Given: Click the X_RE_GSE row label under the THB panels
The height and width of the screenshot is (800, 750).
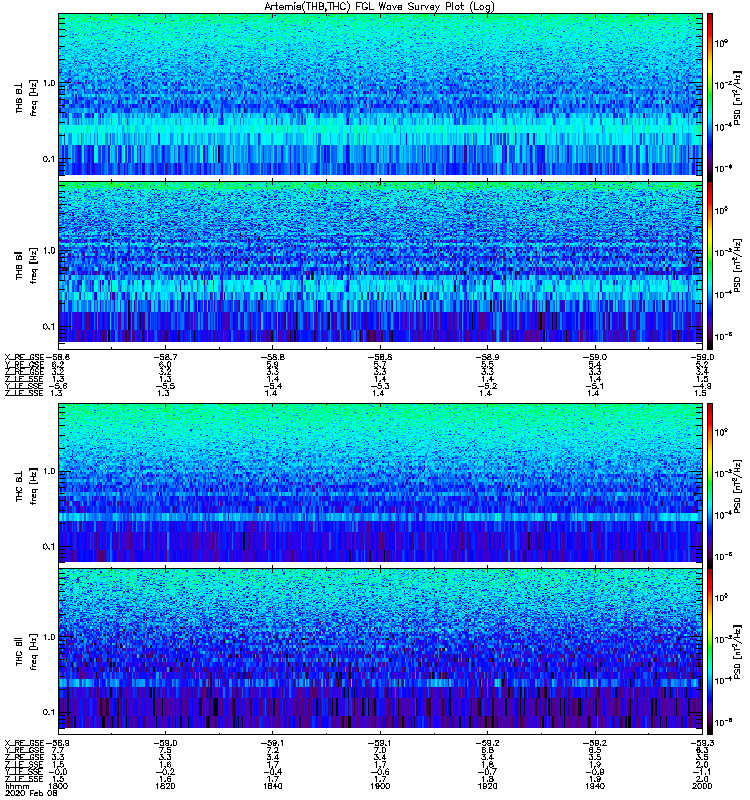Looking at the screenshot, I should click(24, 357).
